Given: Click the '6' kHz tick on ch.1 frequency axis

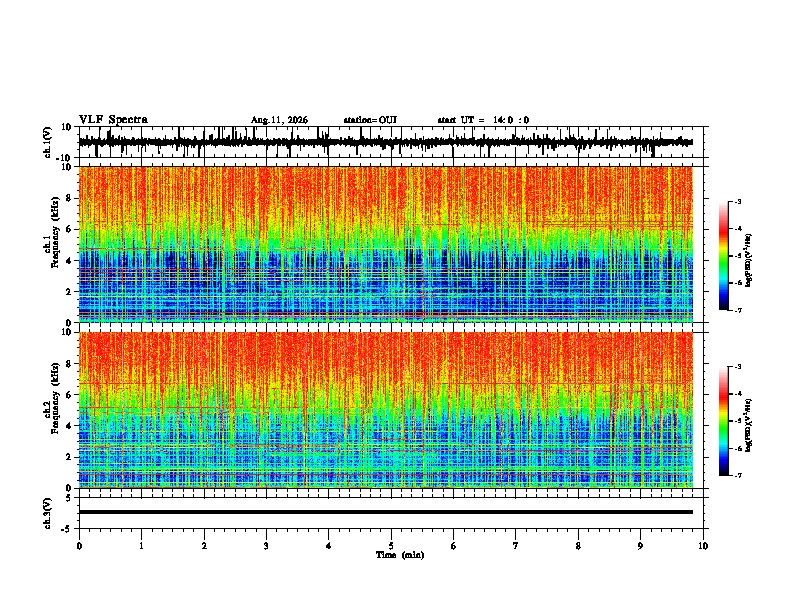Looking at the screenshot, I should tap(69, 229).
